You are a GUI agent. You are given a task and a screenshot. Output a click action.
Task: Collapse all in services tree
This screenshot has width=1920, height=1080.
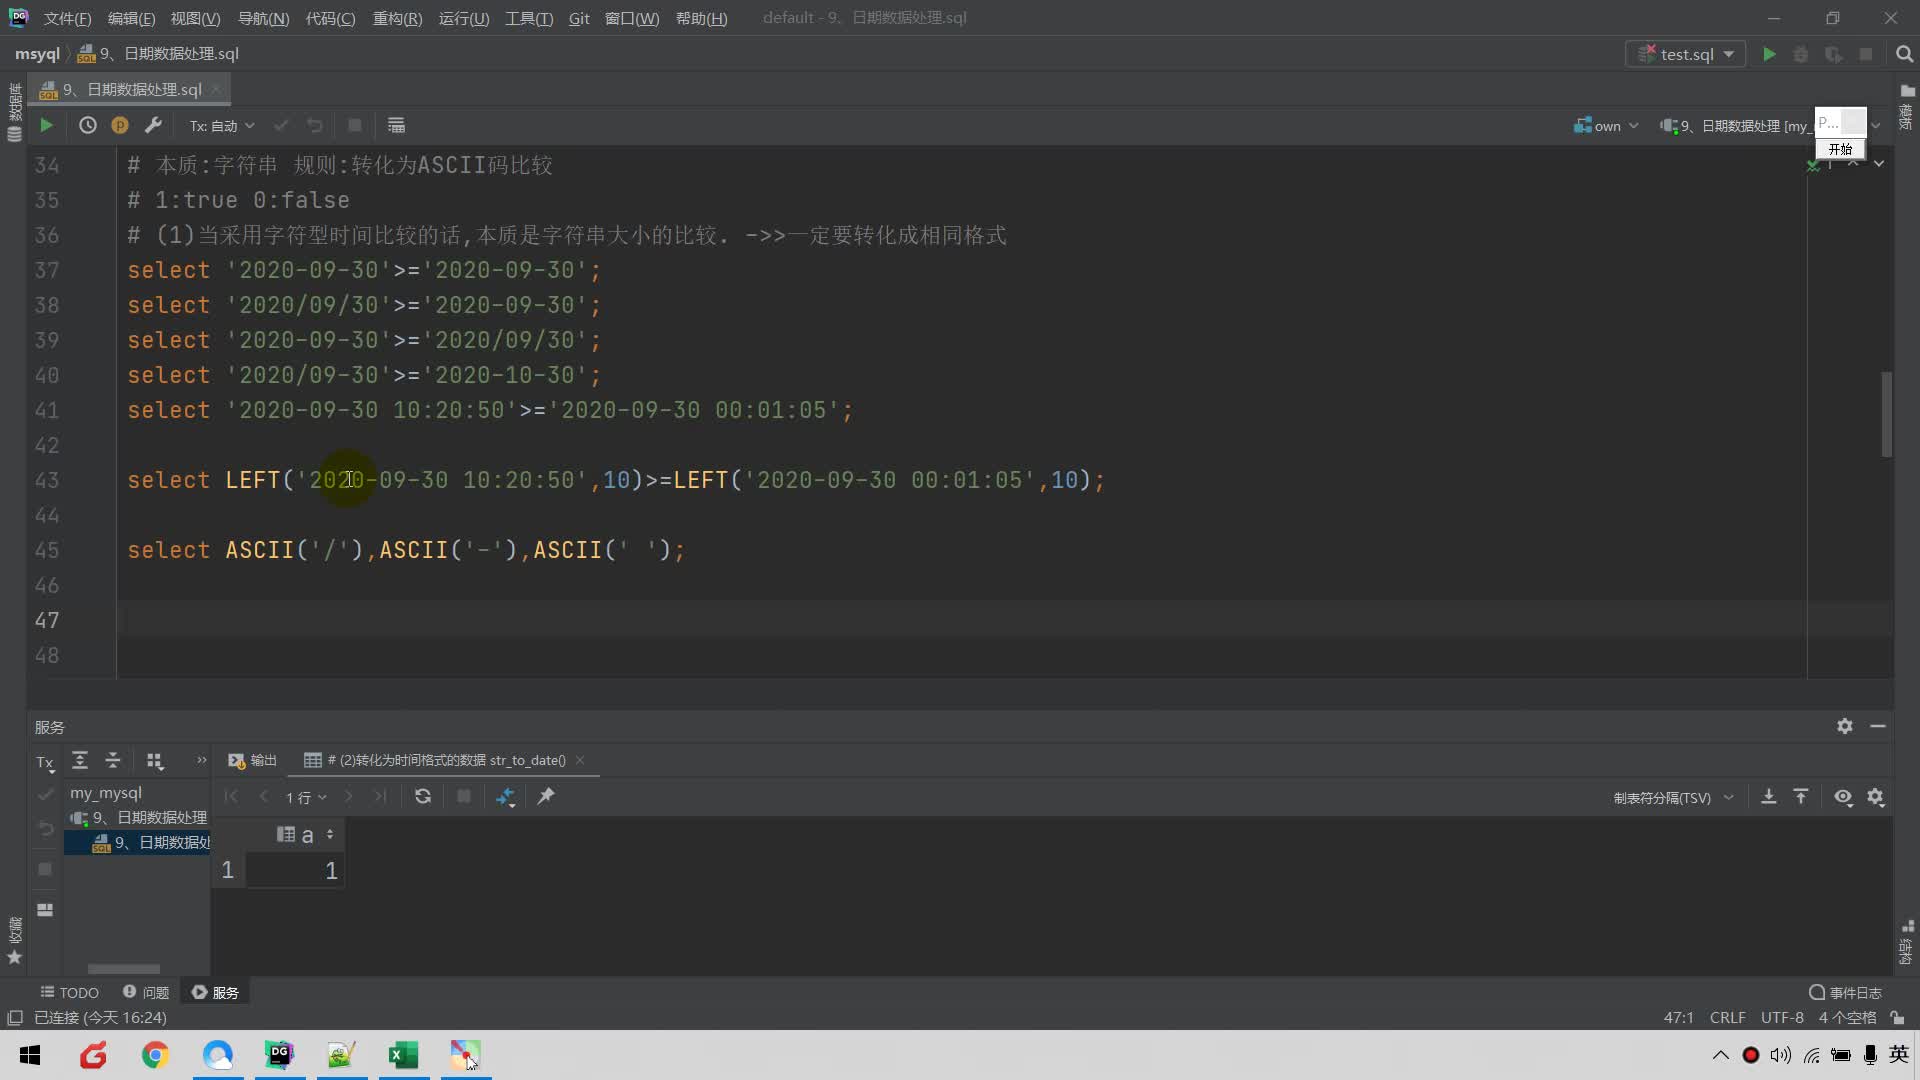113,761
